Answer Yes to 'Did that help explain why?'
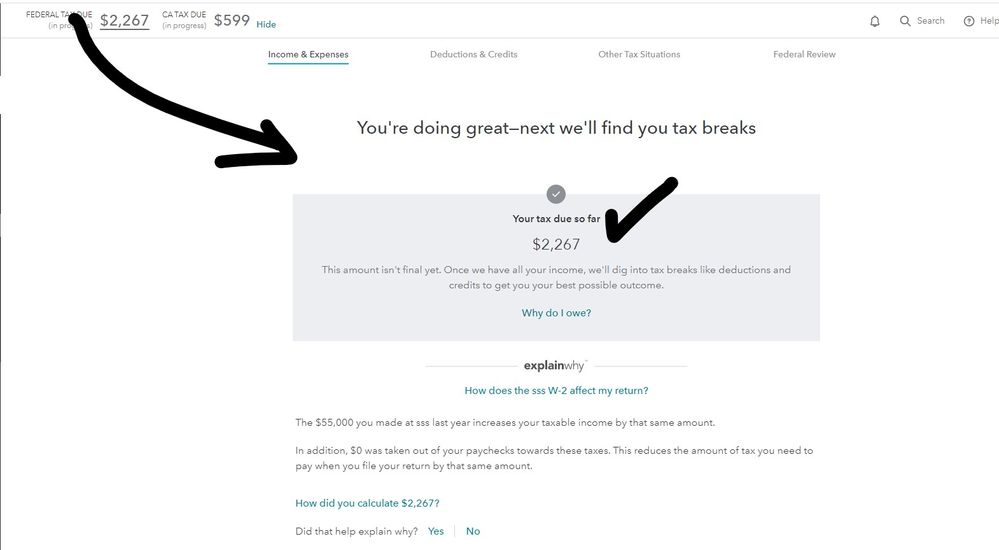Screen dimensions: 999x550 tap(436, 531)
